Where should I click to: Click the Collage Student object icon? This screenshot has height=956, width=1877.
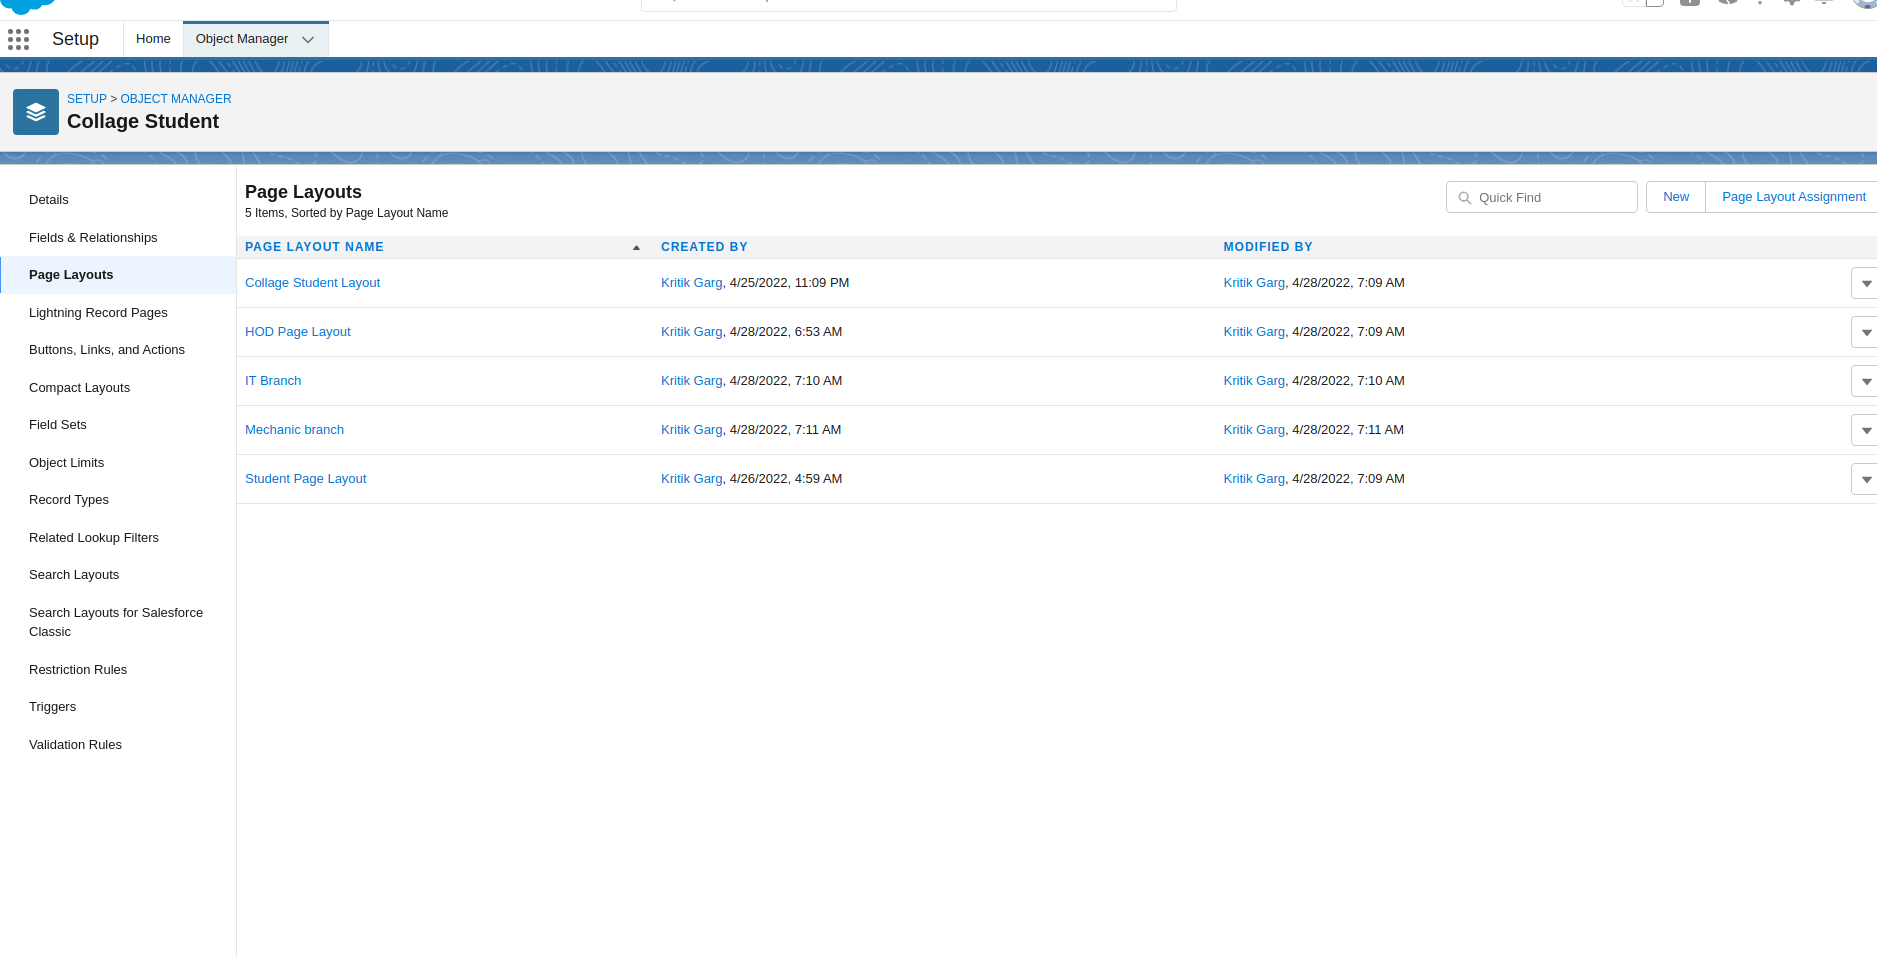(36, 111)
